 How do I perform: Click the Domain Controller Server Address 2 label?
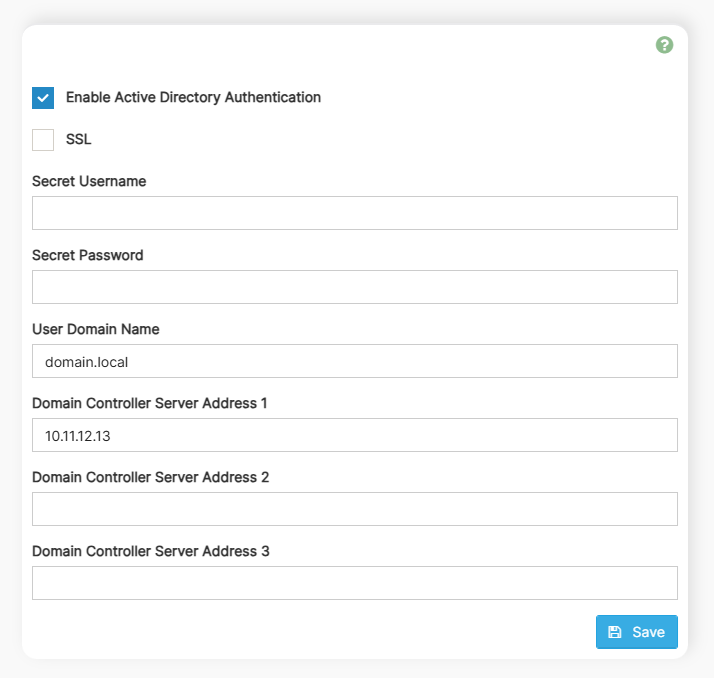pos(151,477)
